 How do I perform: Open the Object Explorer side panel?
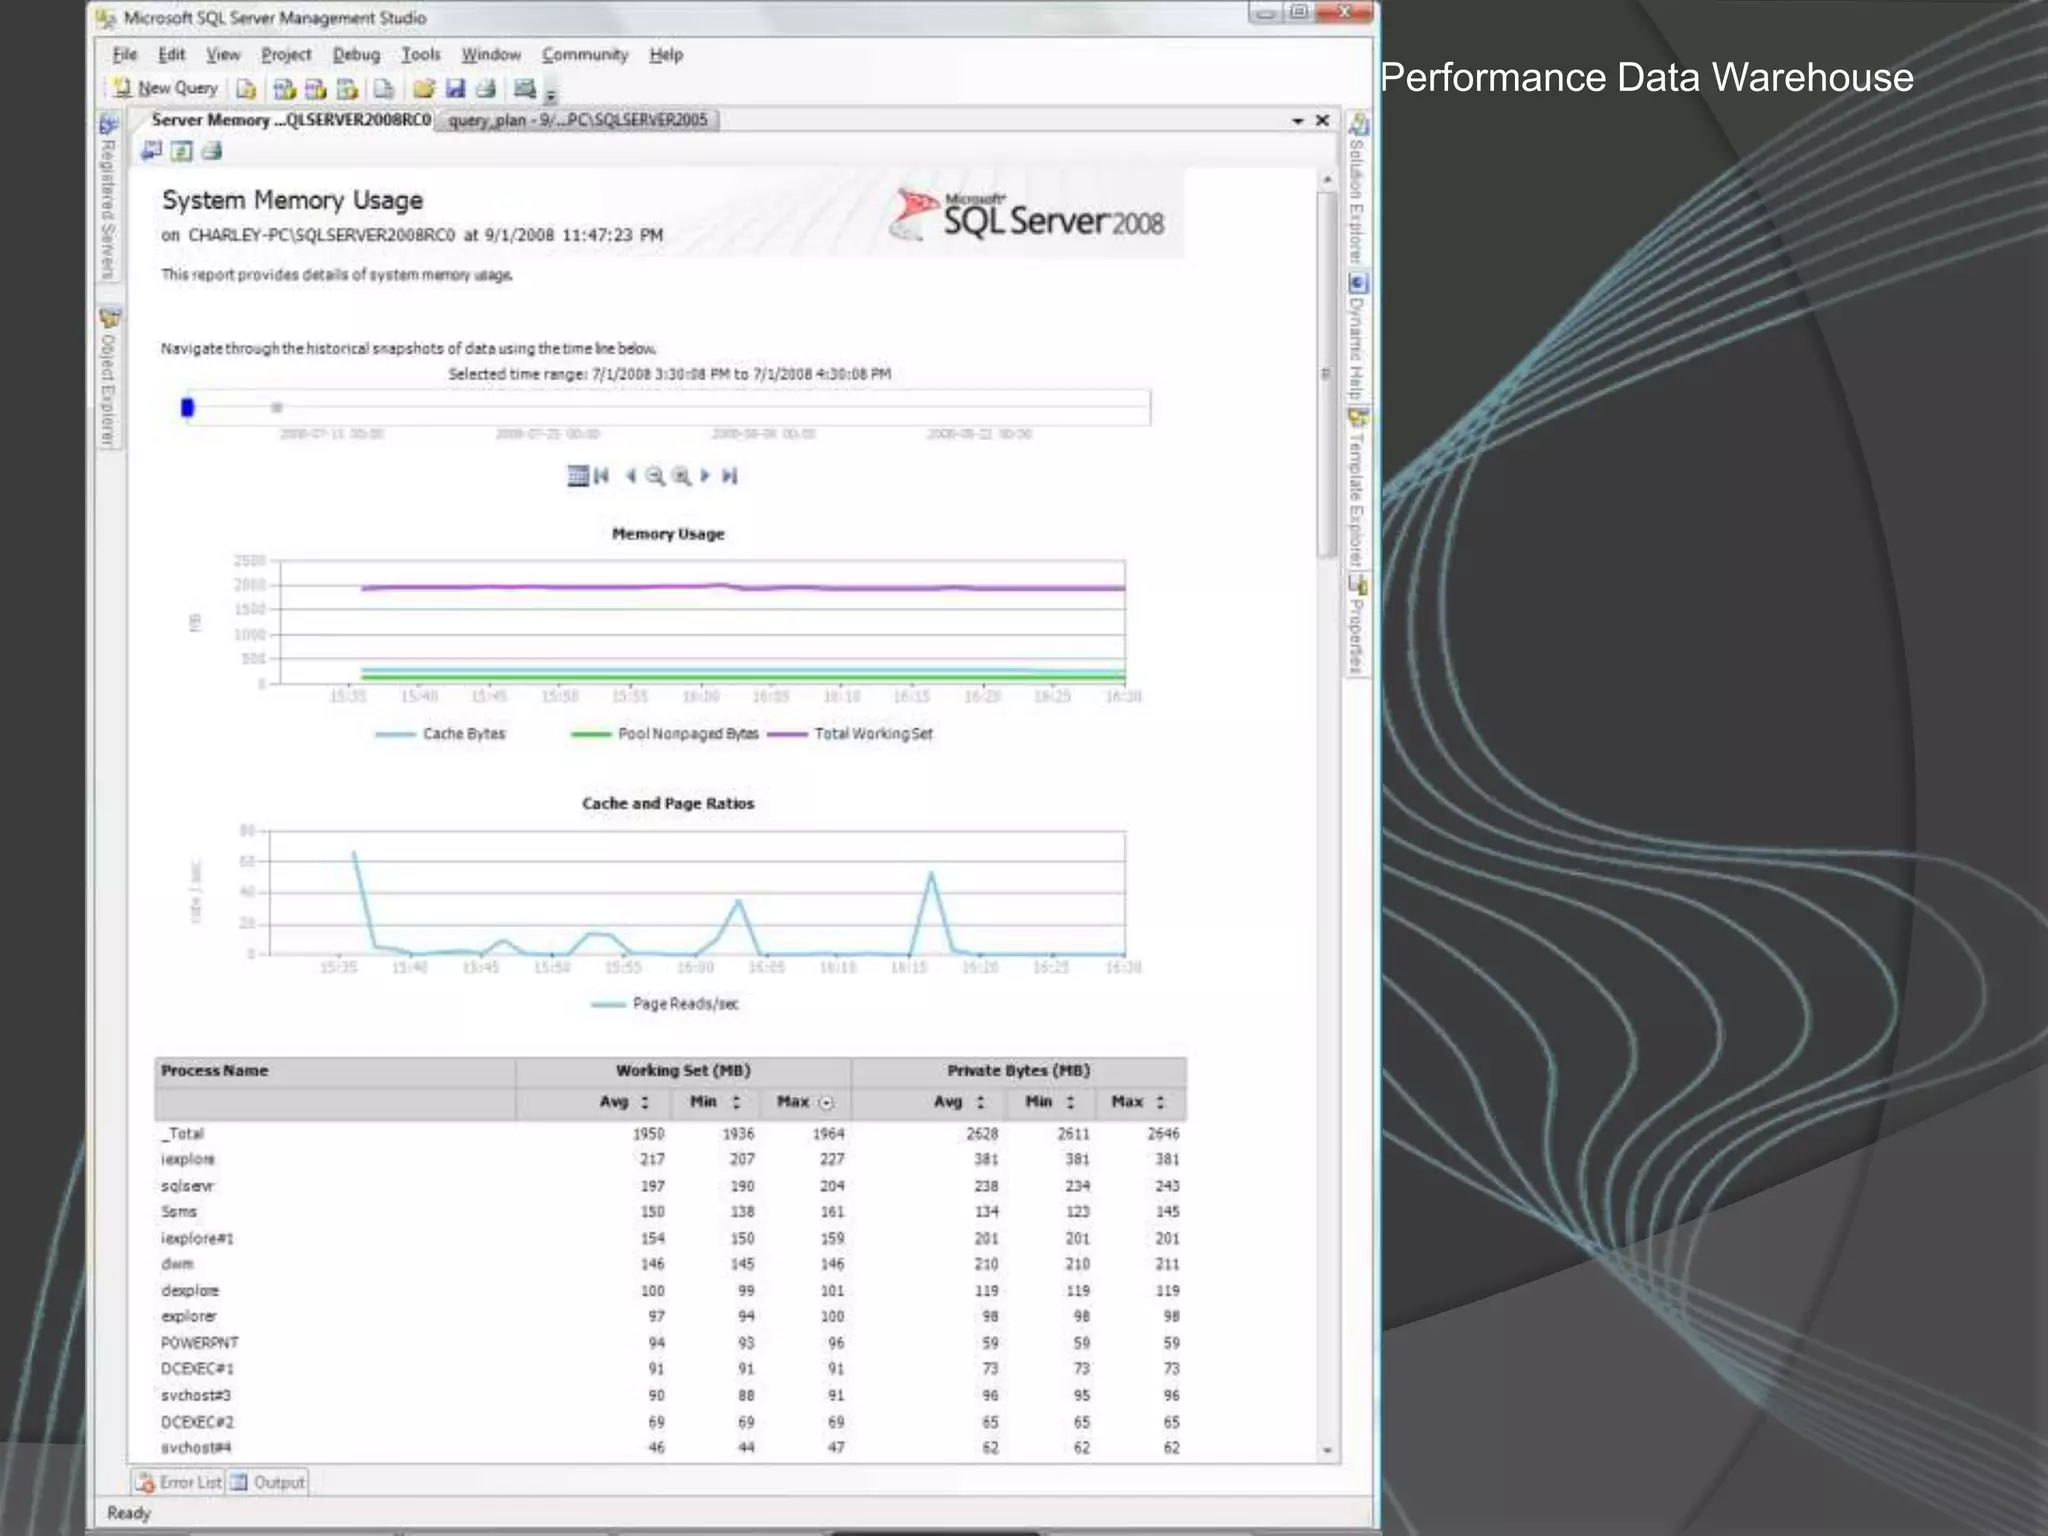point(108,378)
